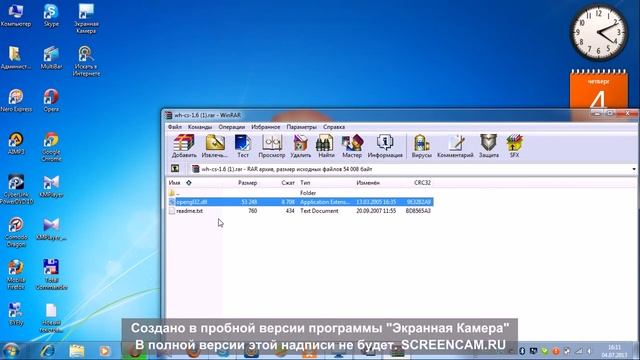Select the KMPlayer_... desktop file icon
This screenshot has height=360, width=640.
pos(51,229)
